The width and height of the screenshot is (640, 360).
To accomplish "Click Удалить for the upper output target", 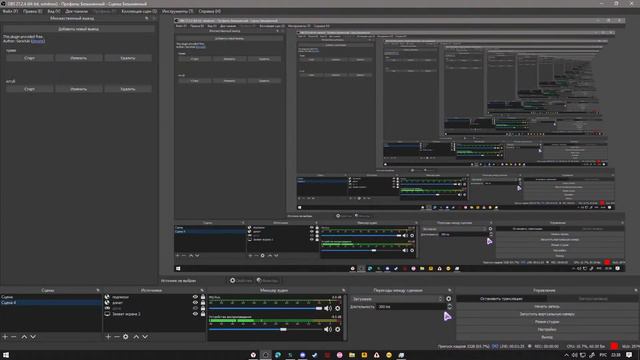I will [128, 58].
